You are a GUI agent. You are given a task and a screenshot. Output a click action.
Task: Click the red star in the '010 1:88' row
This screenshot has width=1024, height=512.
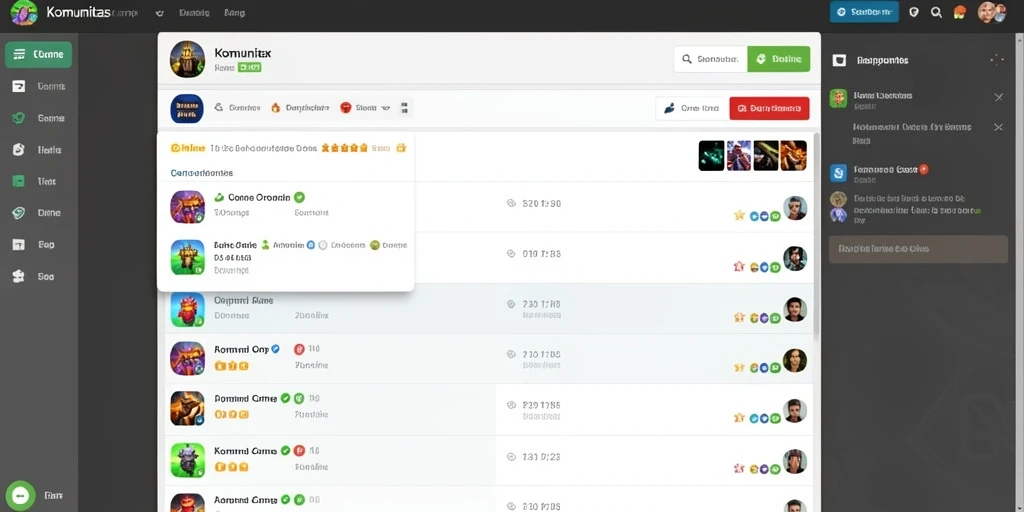pyautogui.click(x=739, y=266)
